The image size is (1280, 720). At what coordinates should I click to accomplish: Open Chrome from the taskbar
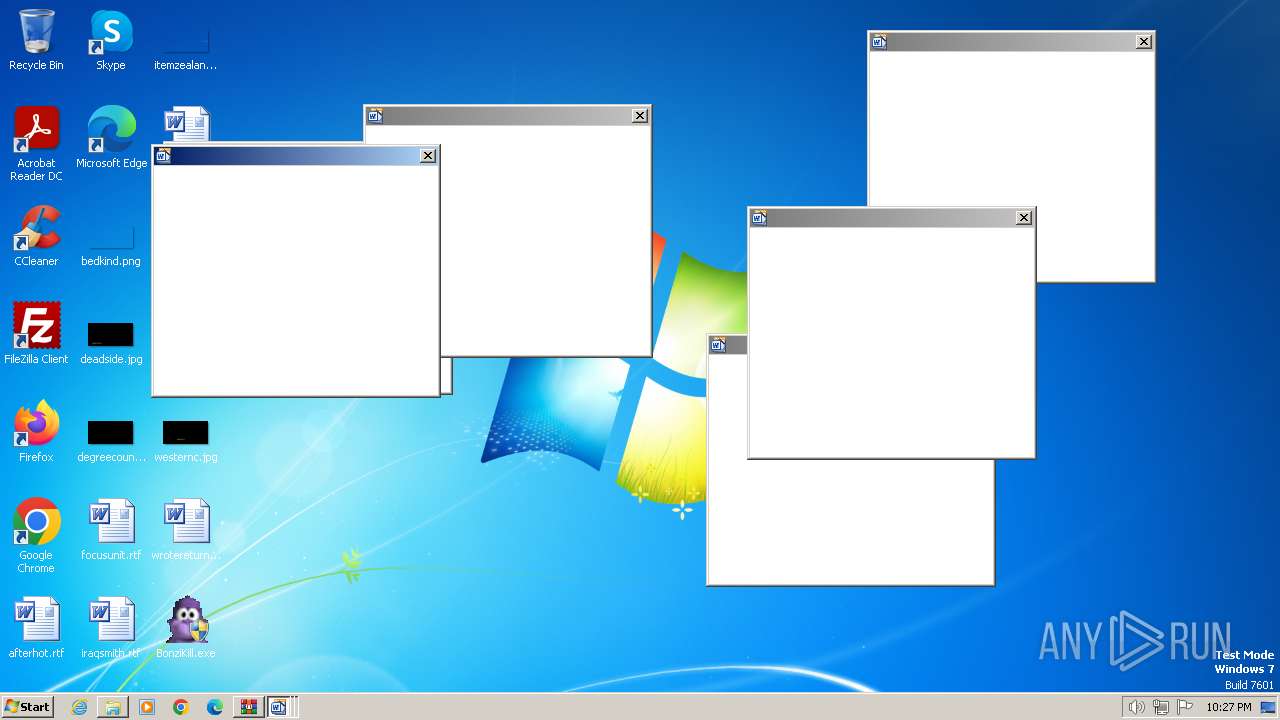tap(181, 707)
